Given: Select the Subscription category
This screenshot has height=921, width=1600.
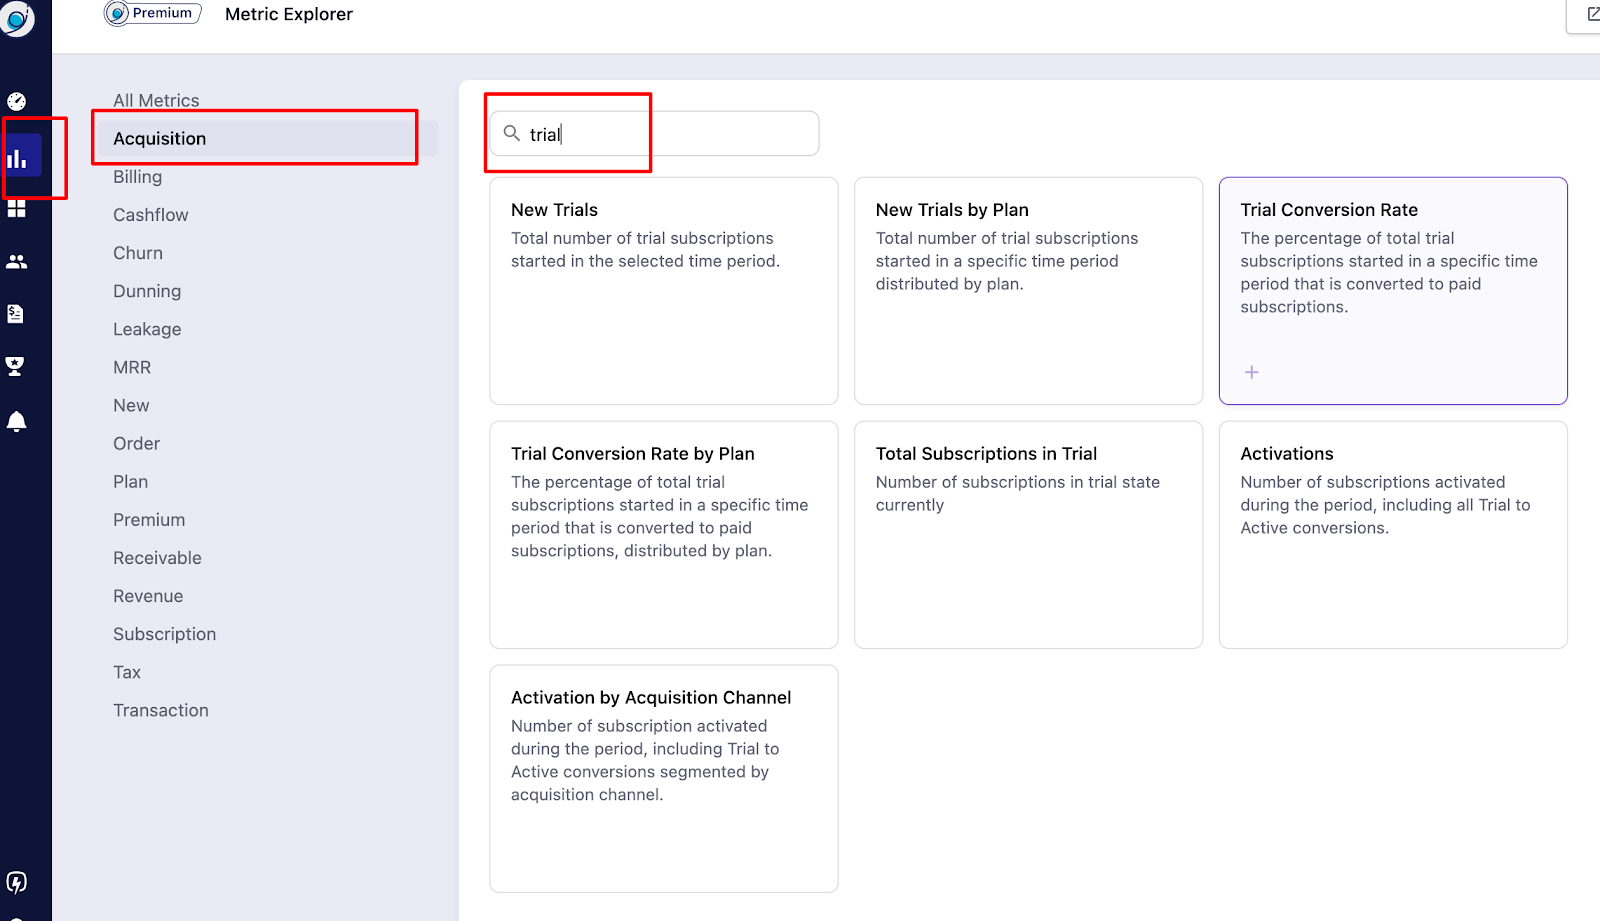Looking at the screenshot, I should [164, 634].
